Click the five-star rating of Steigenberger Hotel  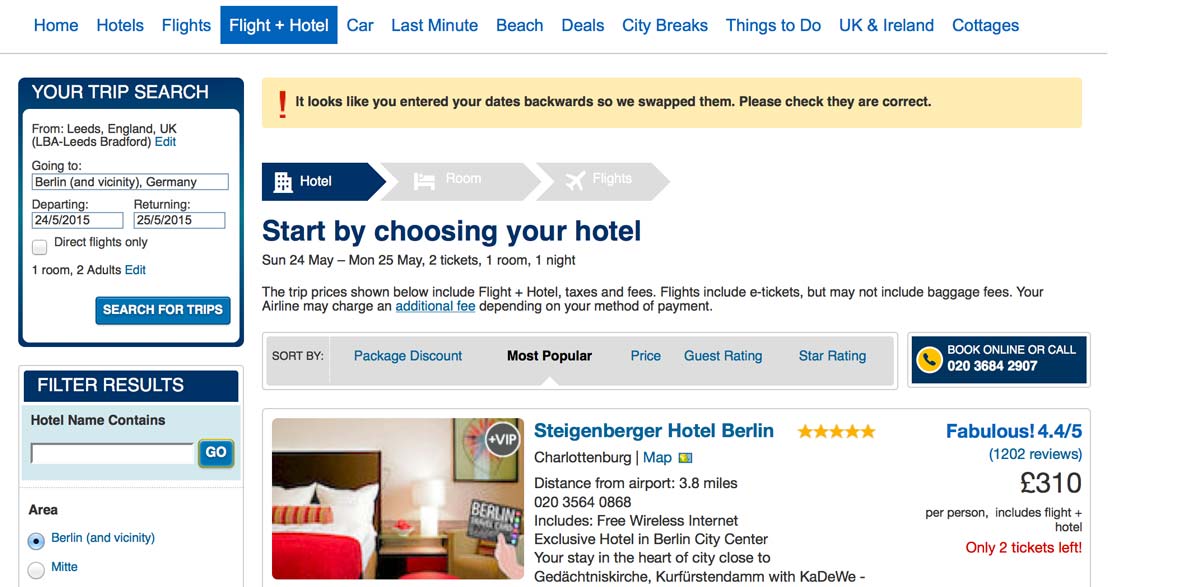pyautogui.click(x=836, y=432)
